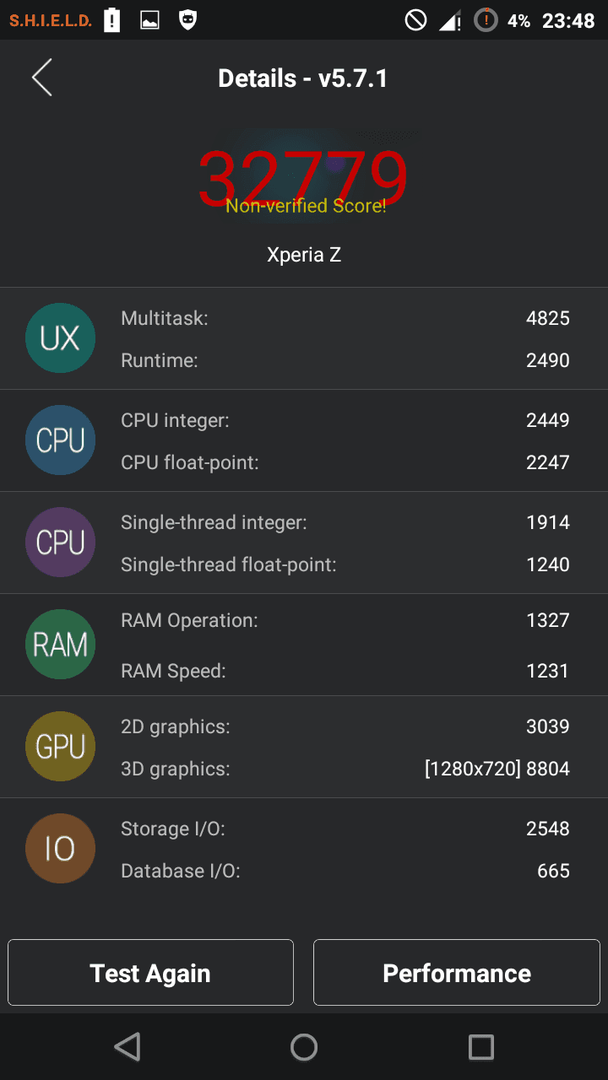Tap the brown IO category icon
This screenshot has width=608, height=1080.
click(61, 849)
